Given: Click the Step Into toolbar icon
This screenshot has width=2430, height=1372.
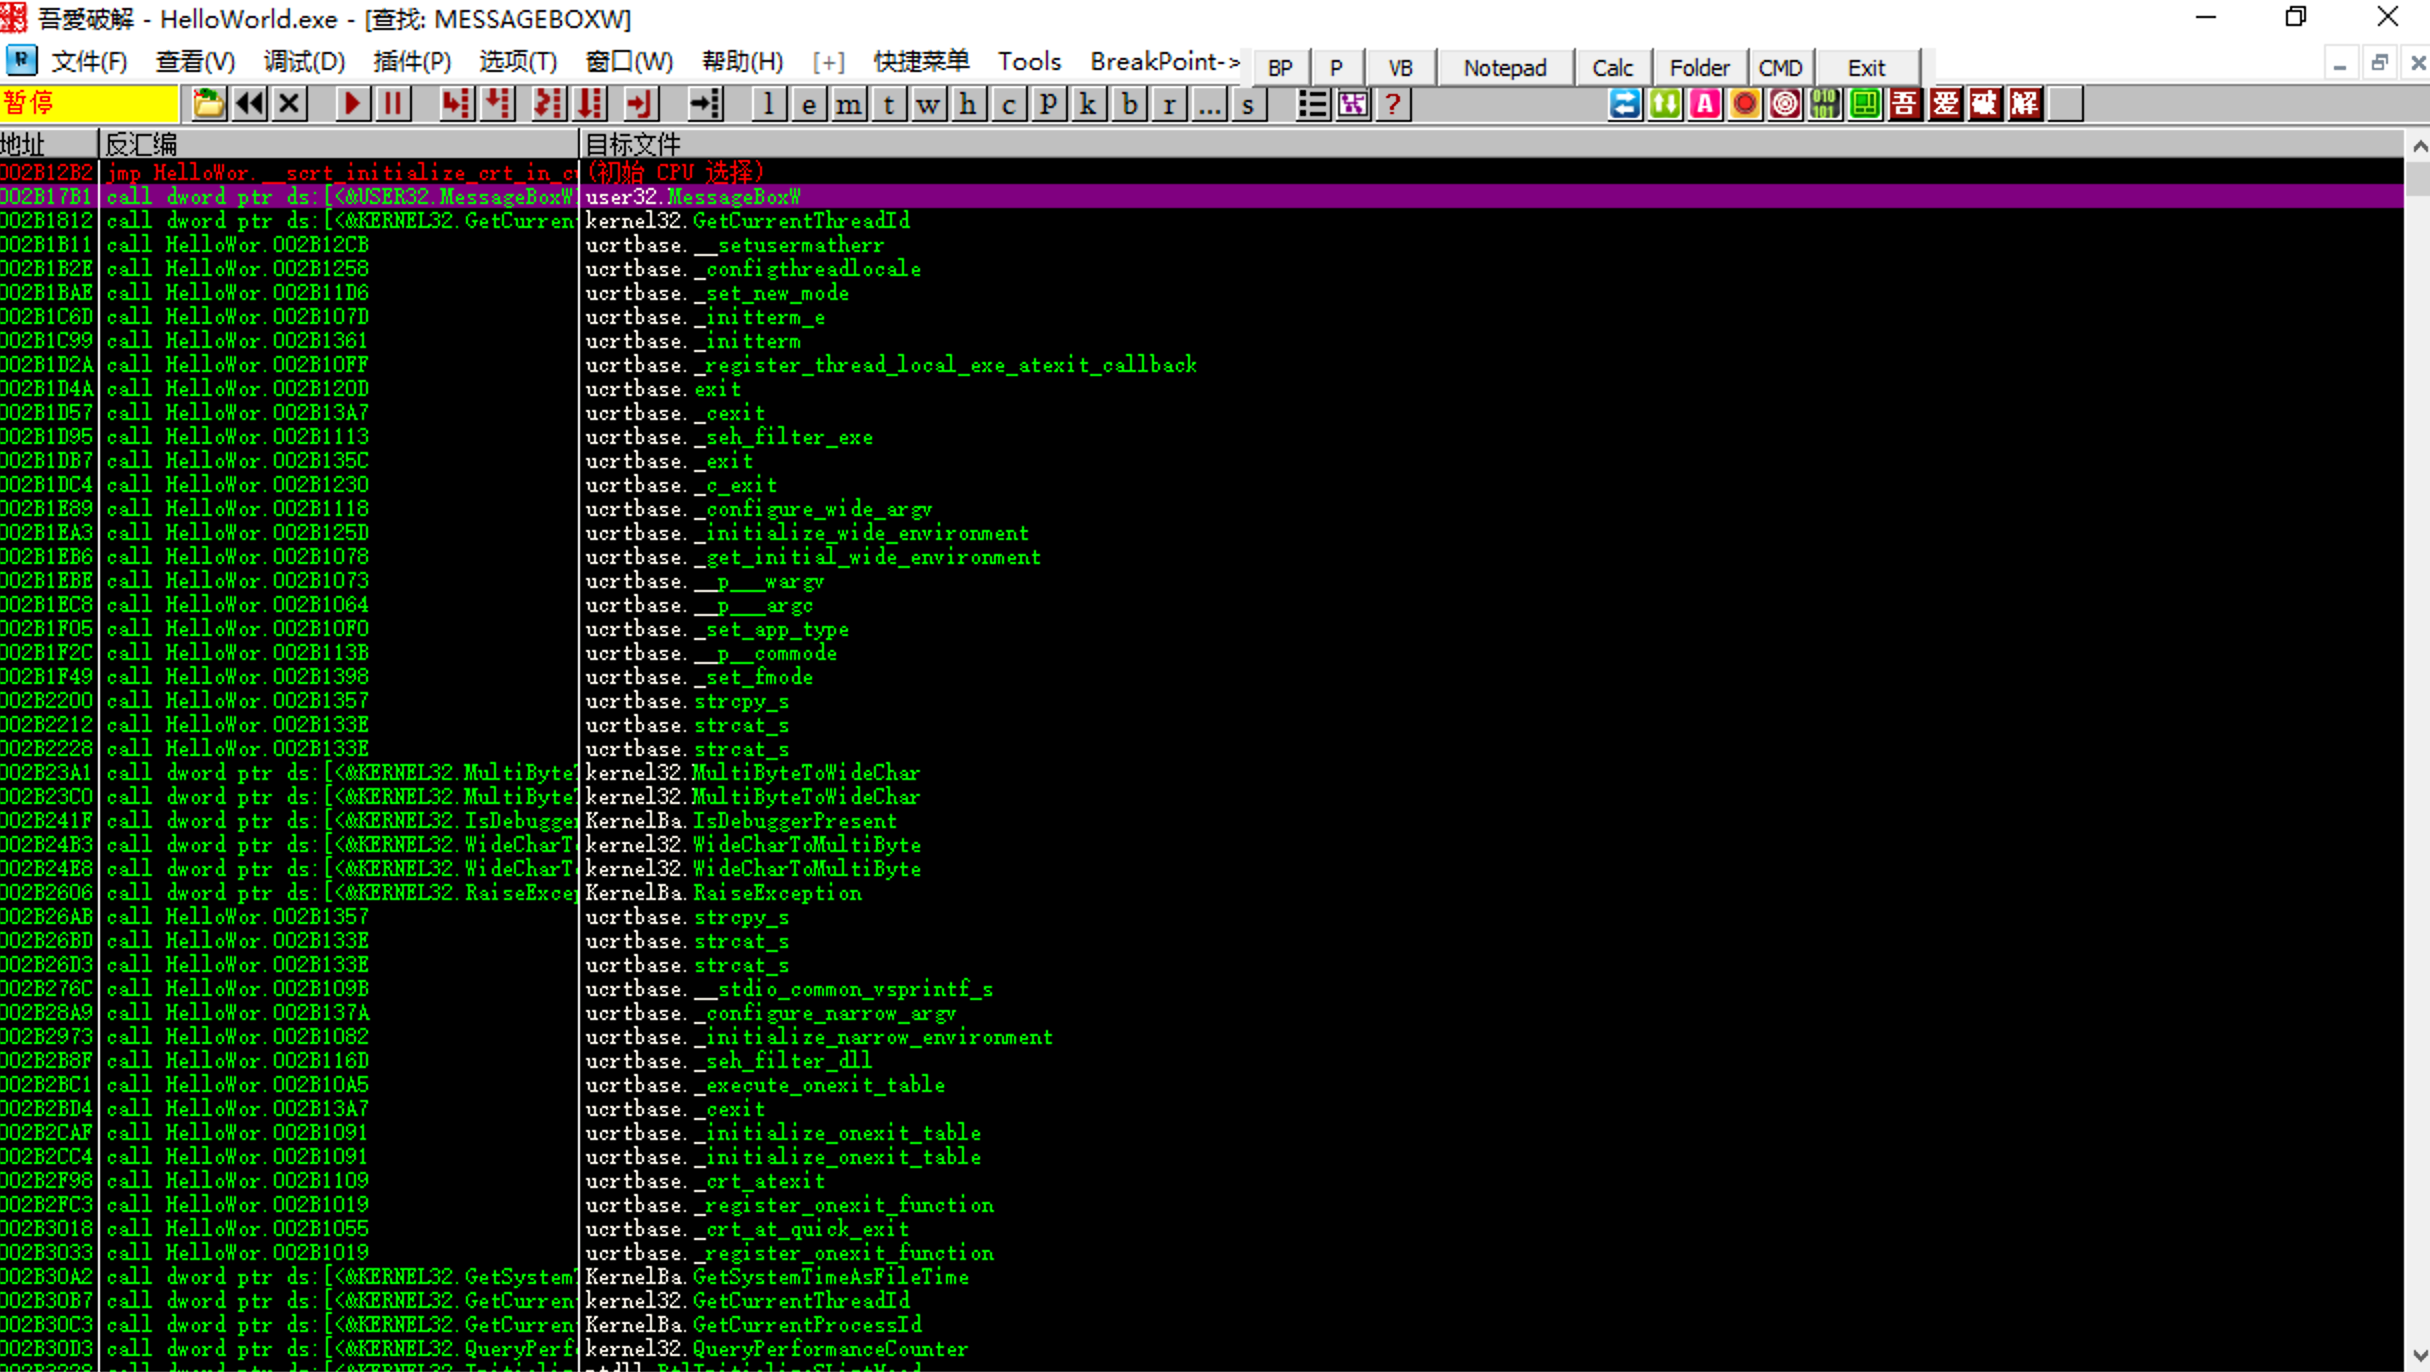Looking at the screenshot, I should (455, 104).
